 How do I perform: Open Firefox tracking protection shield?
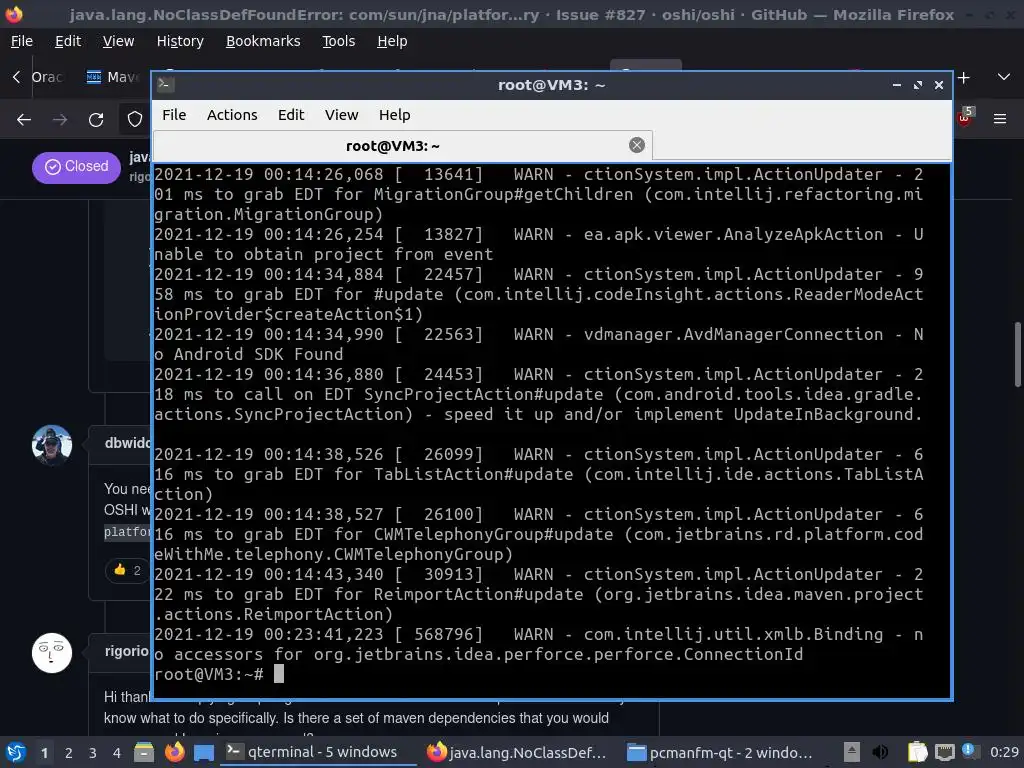click(x=135, y=120)
